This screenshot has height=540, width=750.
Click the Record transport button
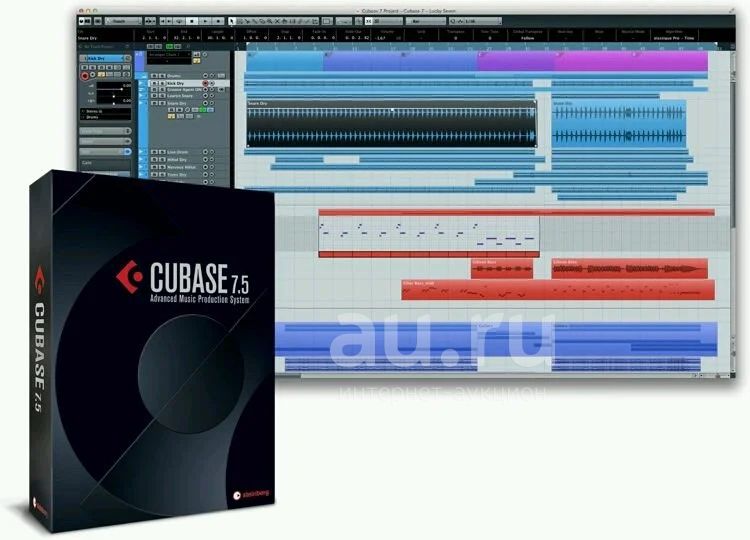click(x=218, y=21)
